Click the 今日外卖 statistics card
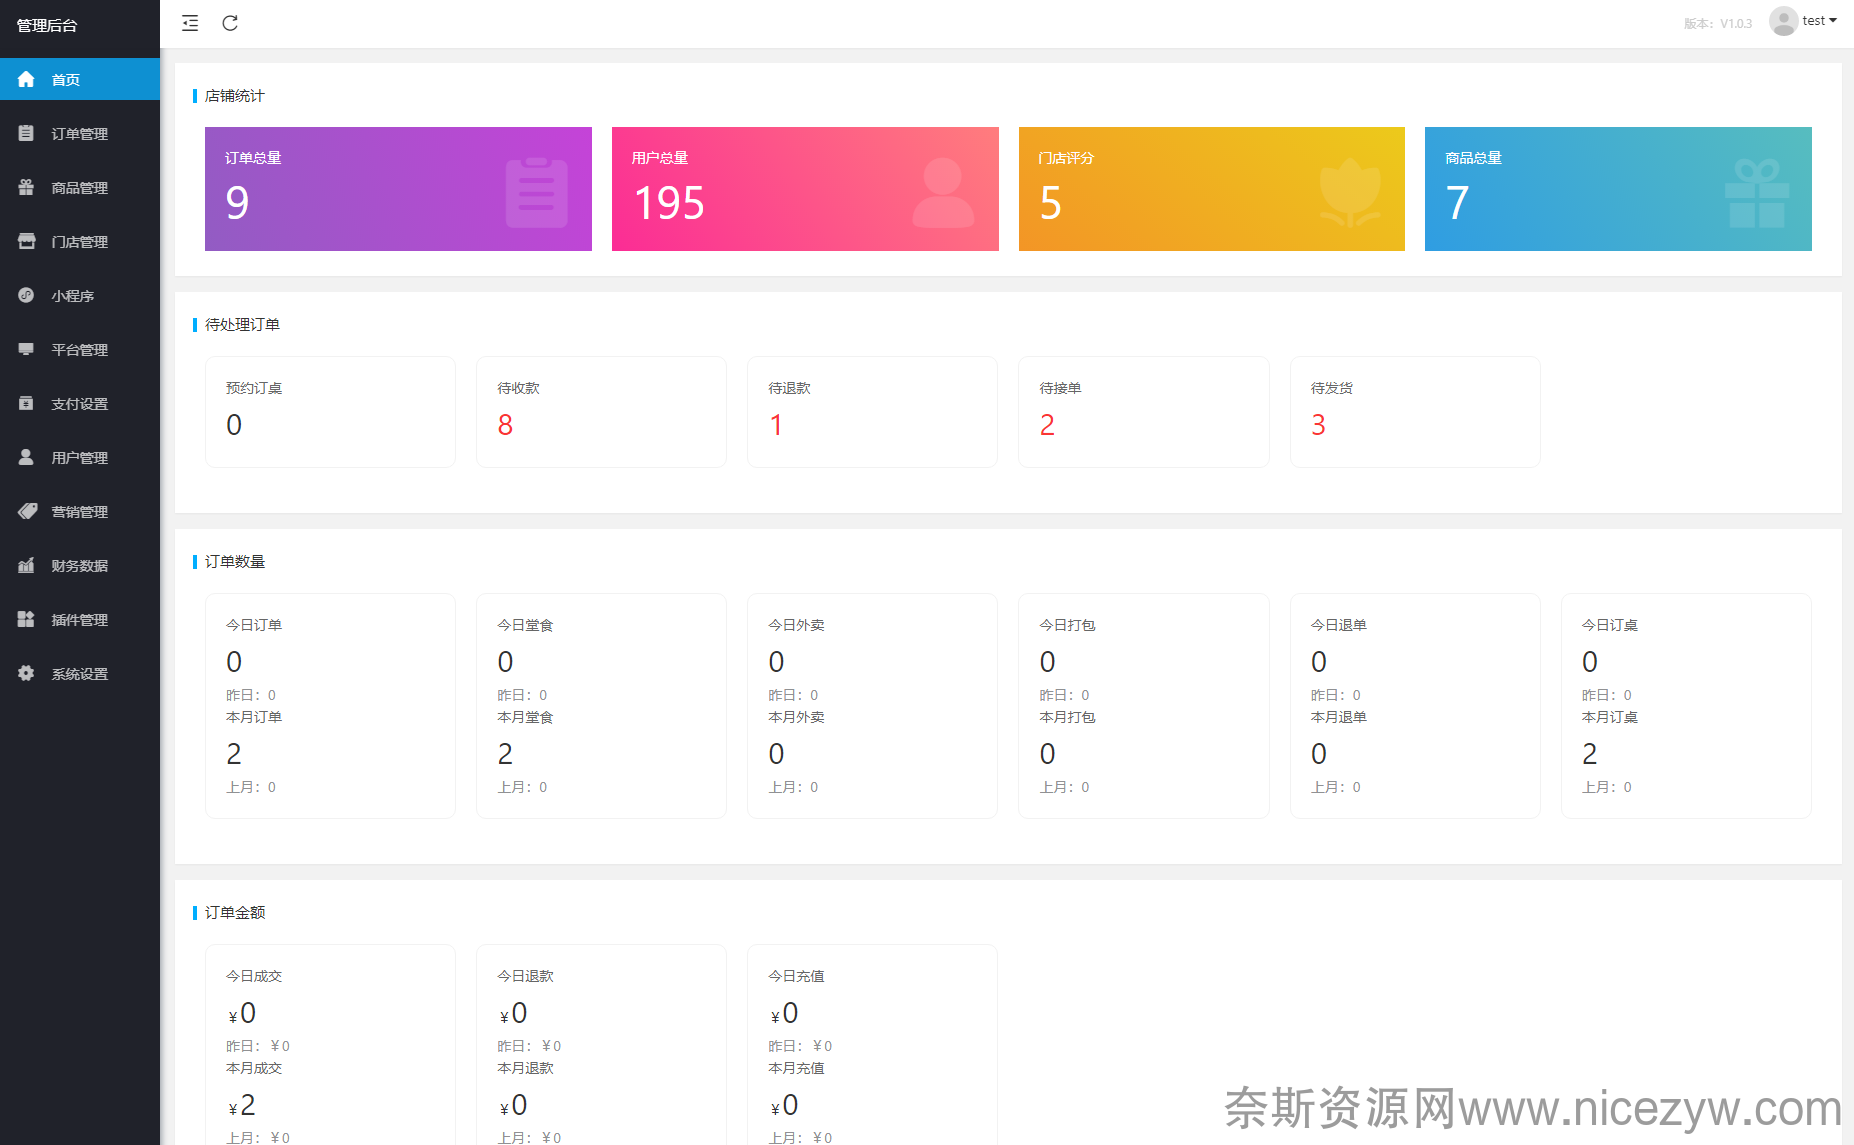Screen dimensions: 1854x1145 pyautogui.click(x=872, y=706)
